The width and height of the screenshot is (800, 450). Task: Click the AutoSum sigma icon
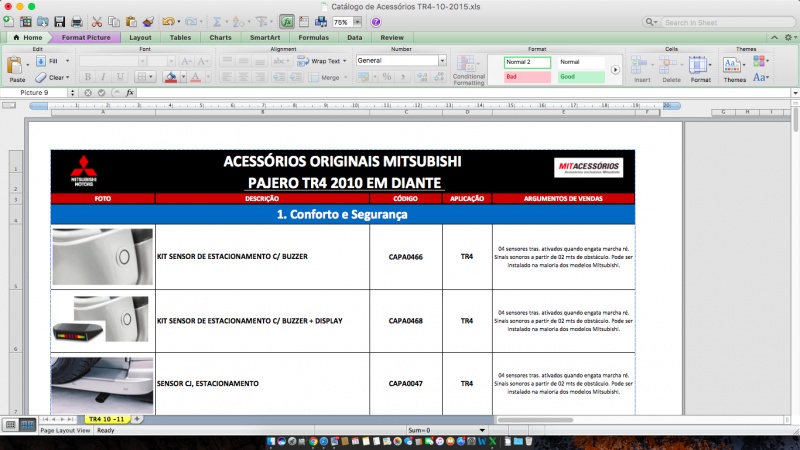click(217, 22)
